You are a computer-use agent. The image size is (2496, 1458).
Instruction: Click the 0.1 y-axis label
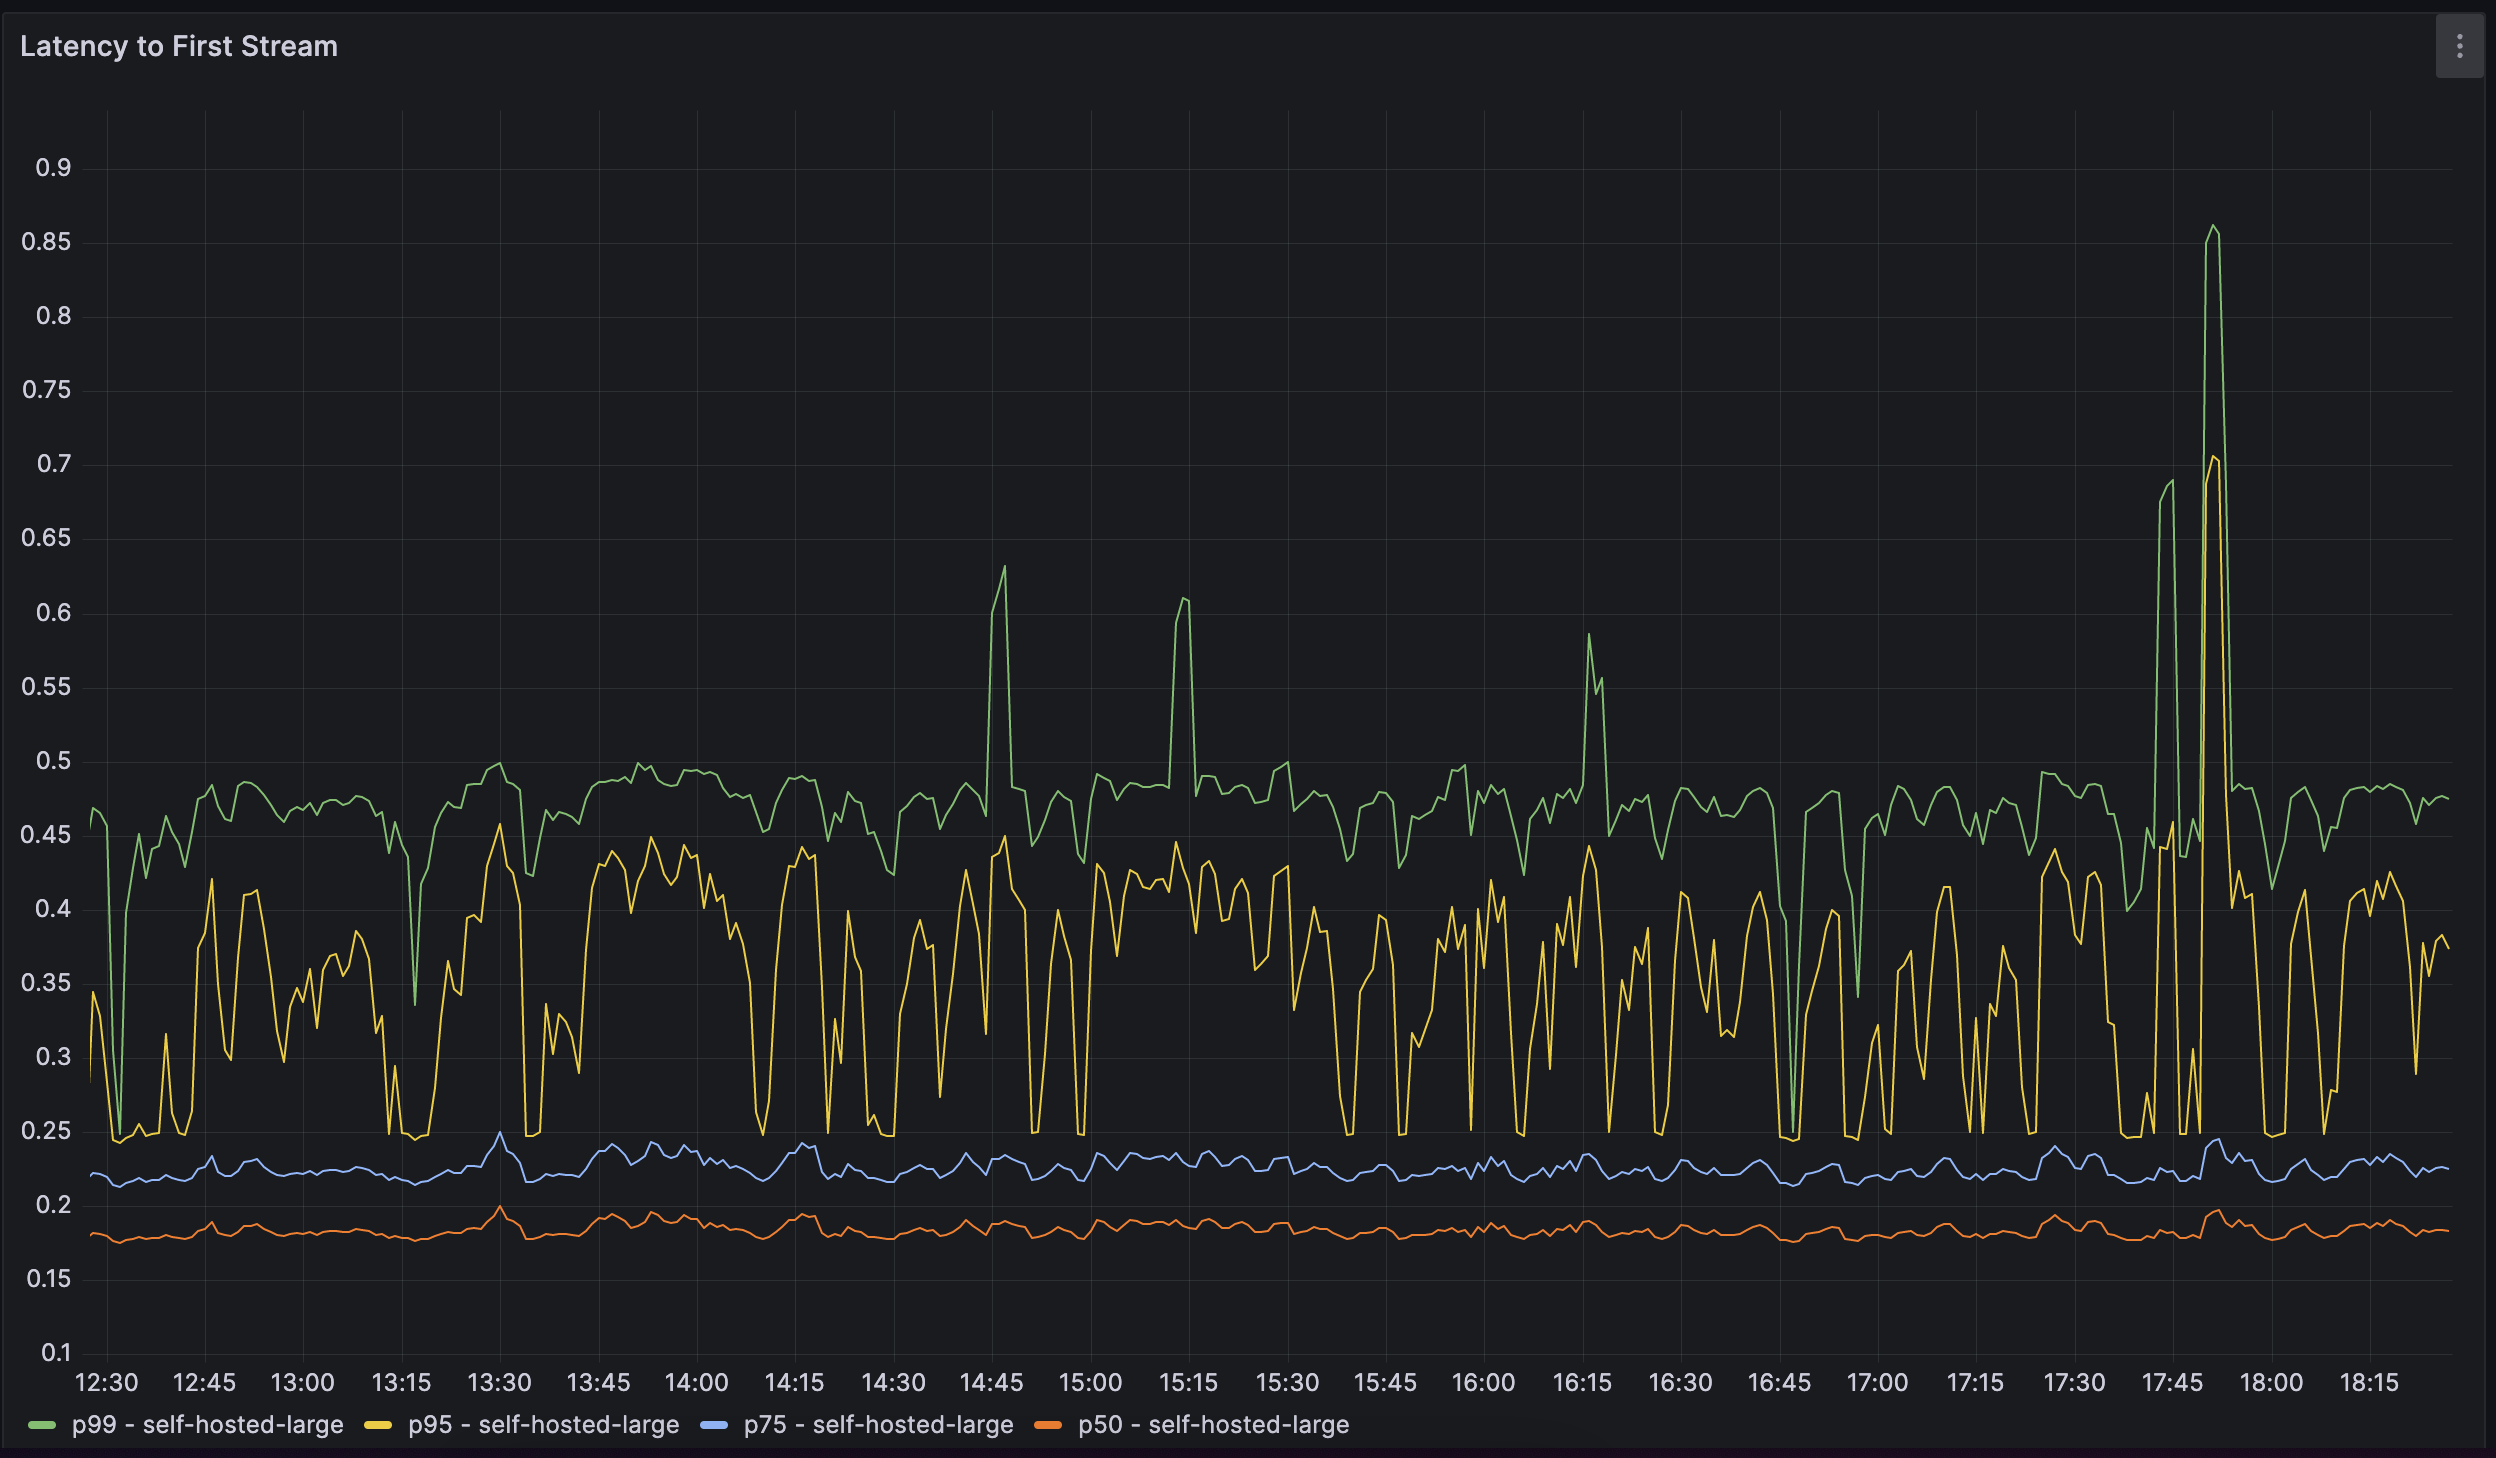point(56,1352)
